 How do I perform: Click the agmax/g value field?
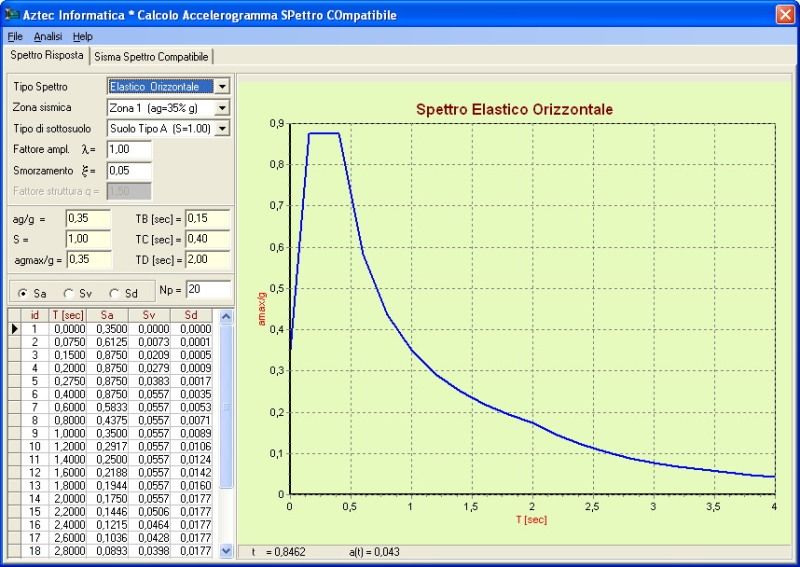88,259
